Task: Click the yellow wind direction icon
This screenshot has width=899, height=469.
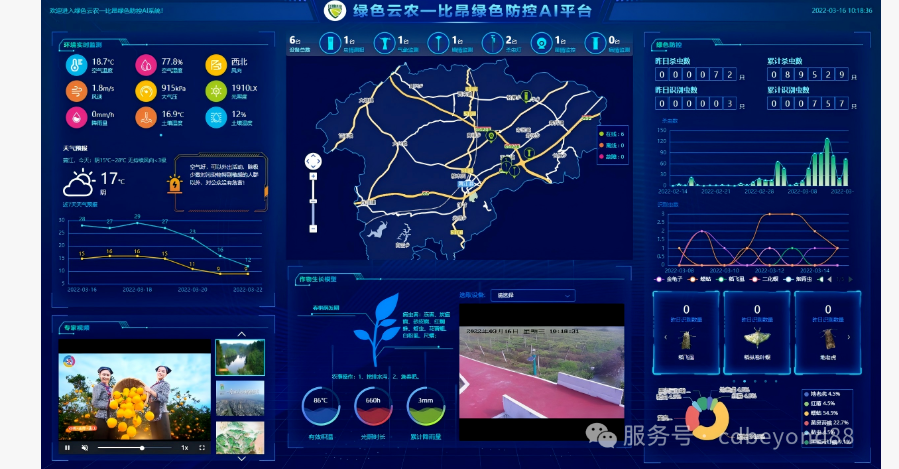Action: click(x=216, y=65)
